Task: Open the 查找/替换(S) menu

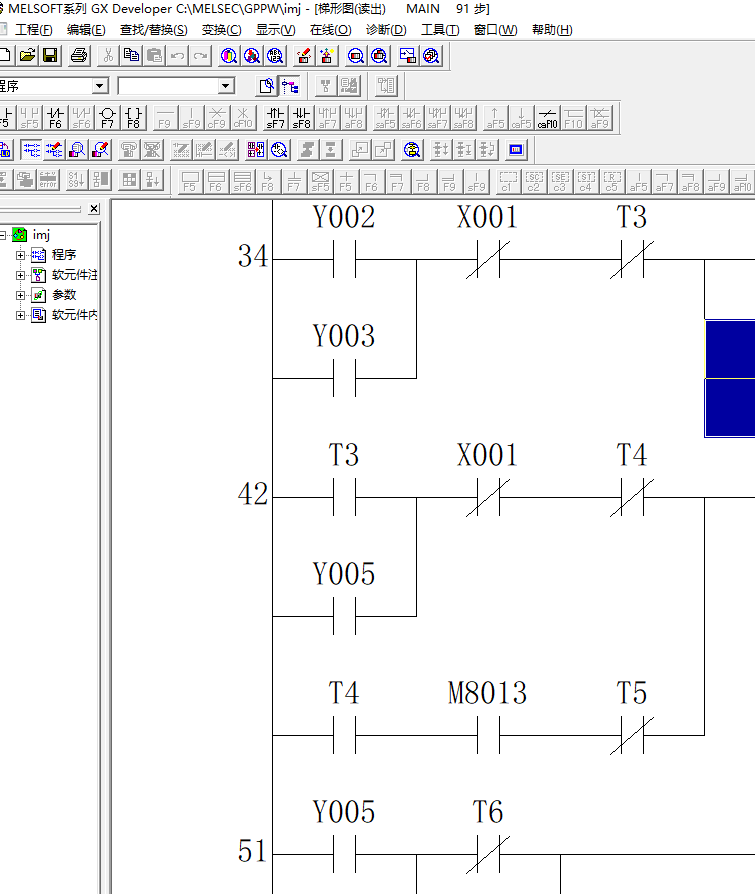Action: (154, 30)
